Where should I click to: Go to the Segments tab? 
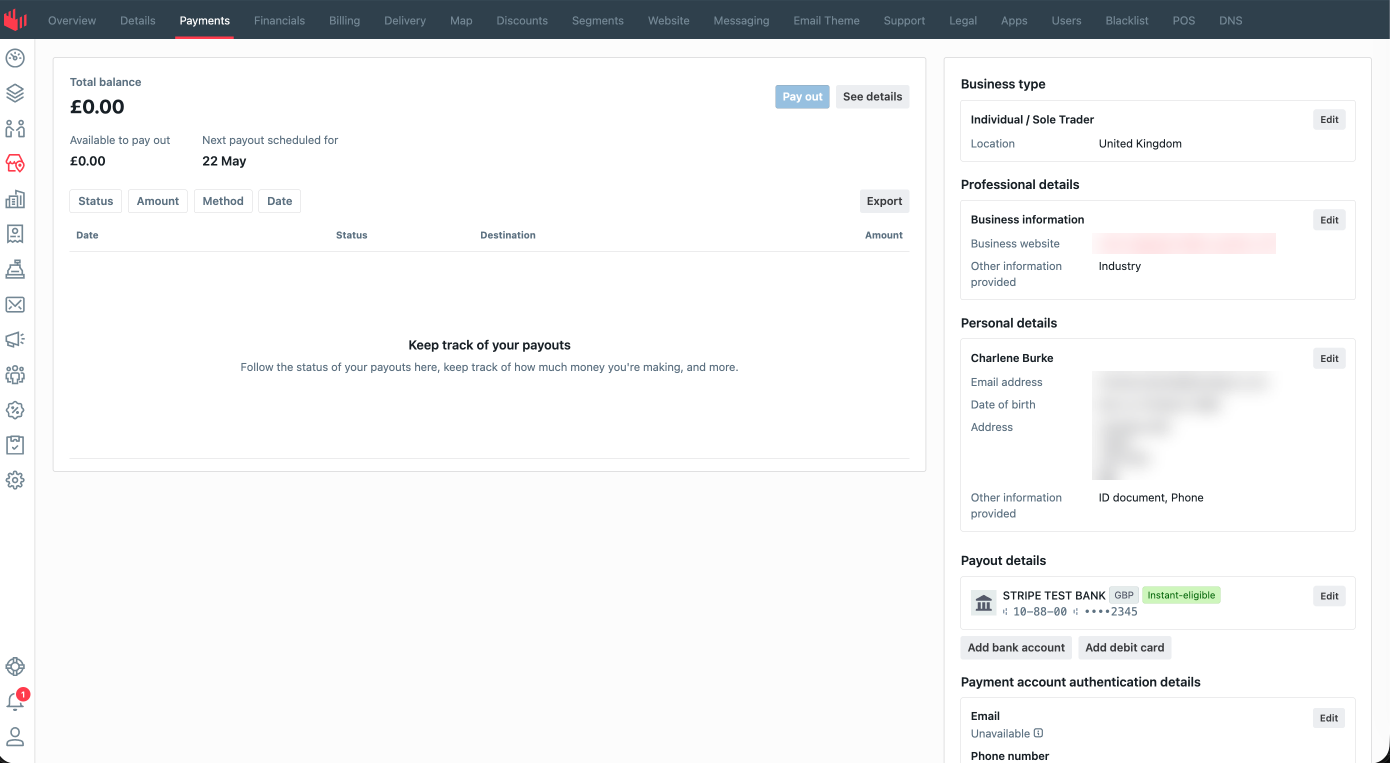[x=598, y=20]
